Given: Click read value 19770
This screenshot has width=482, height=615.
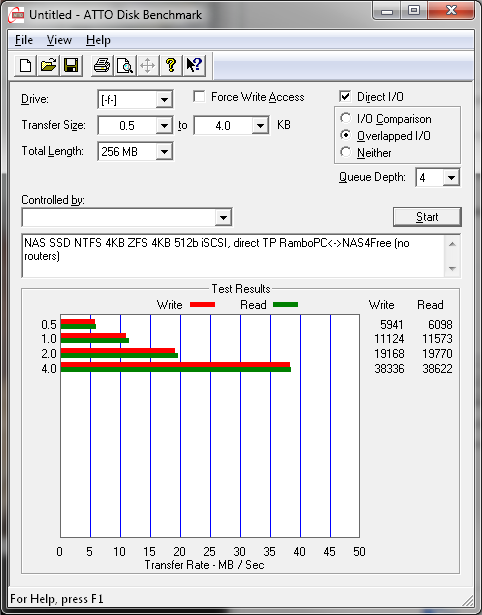Looking at the screenshot, I should (x=437, y=353).
